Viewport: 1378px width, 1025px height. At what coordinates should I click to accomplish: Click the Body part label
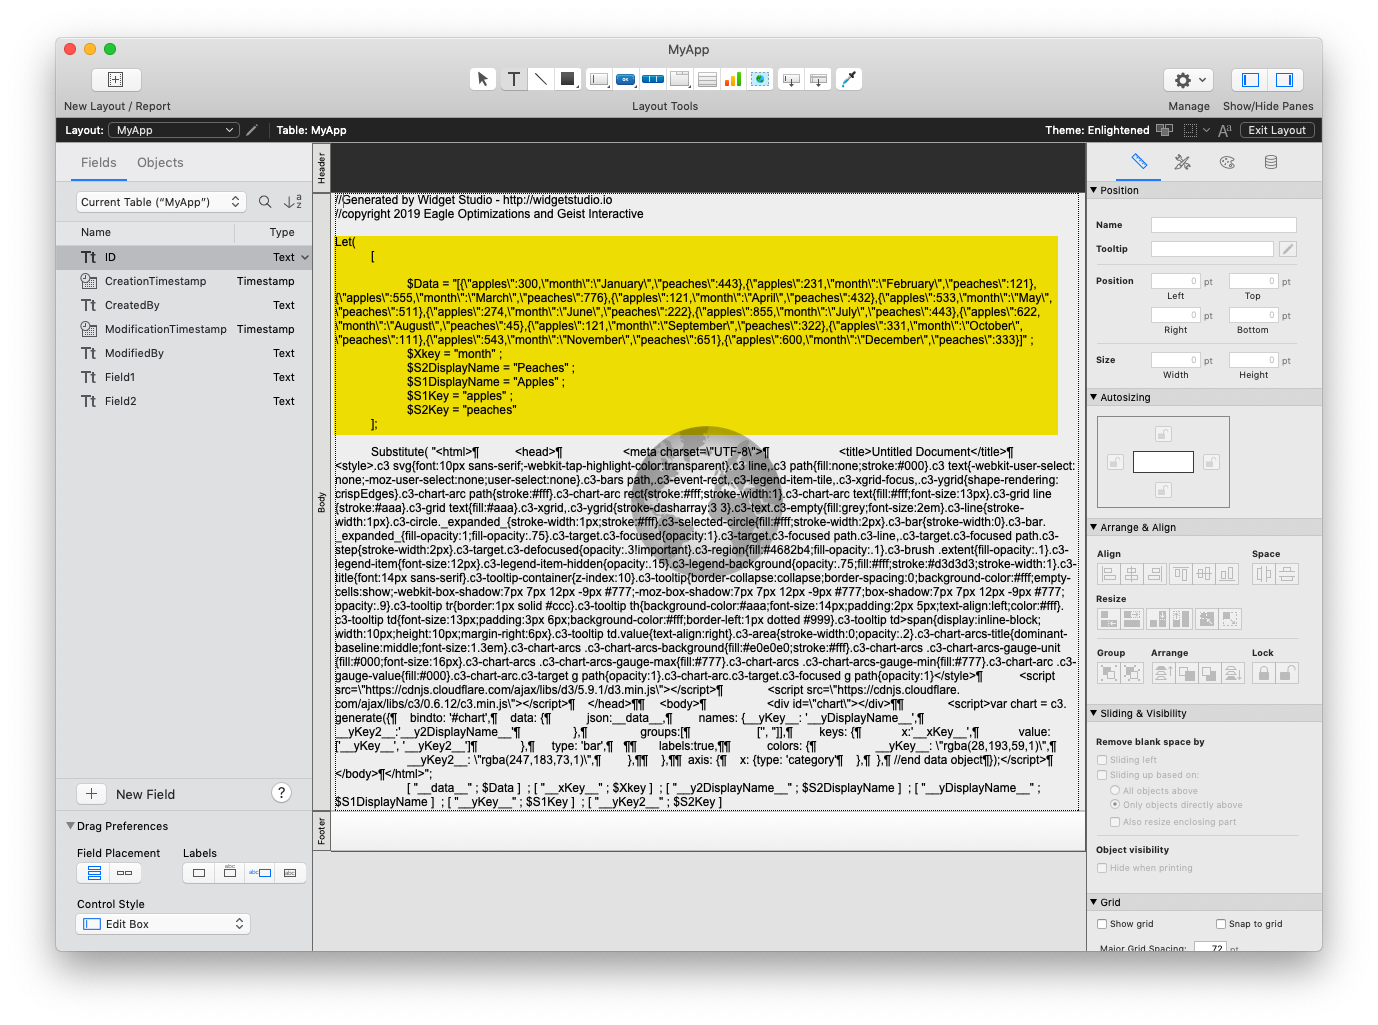(x=322, y=502)
